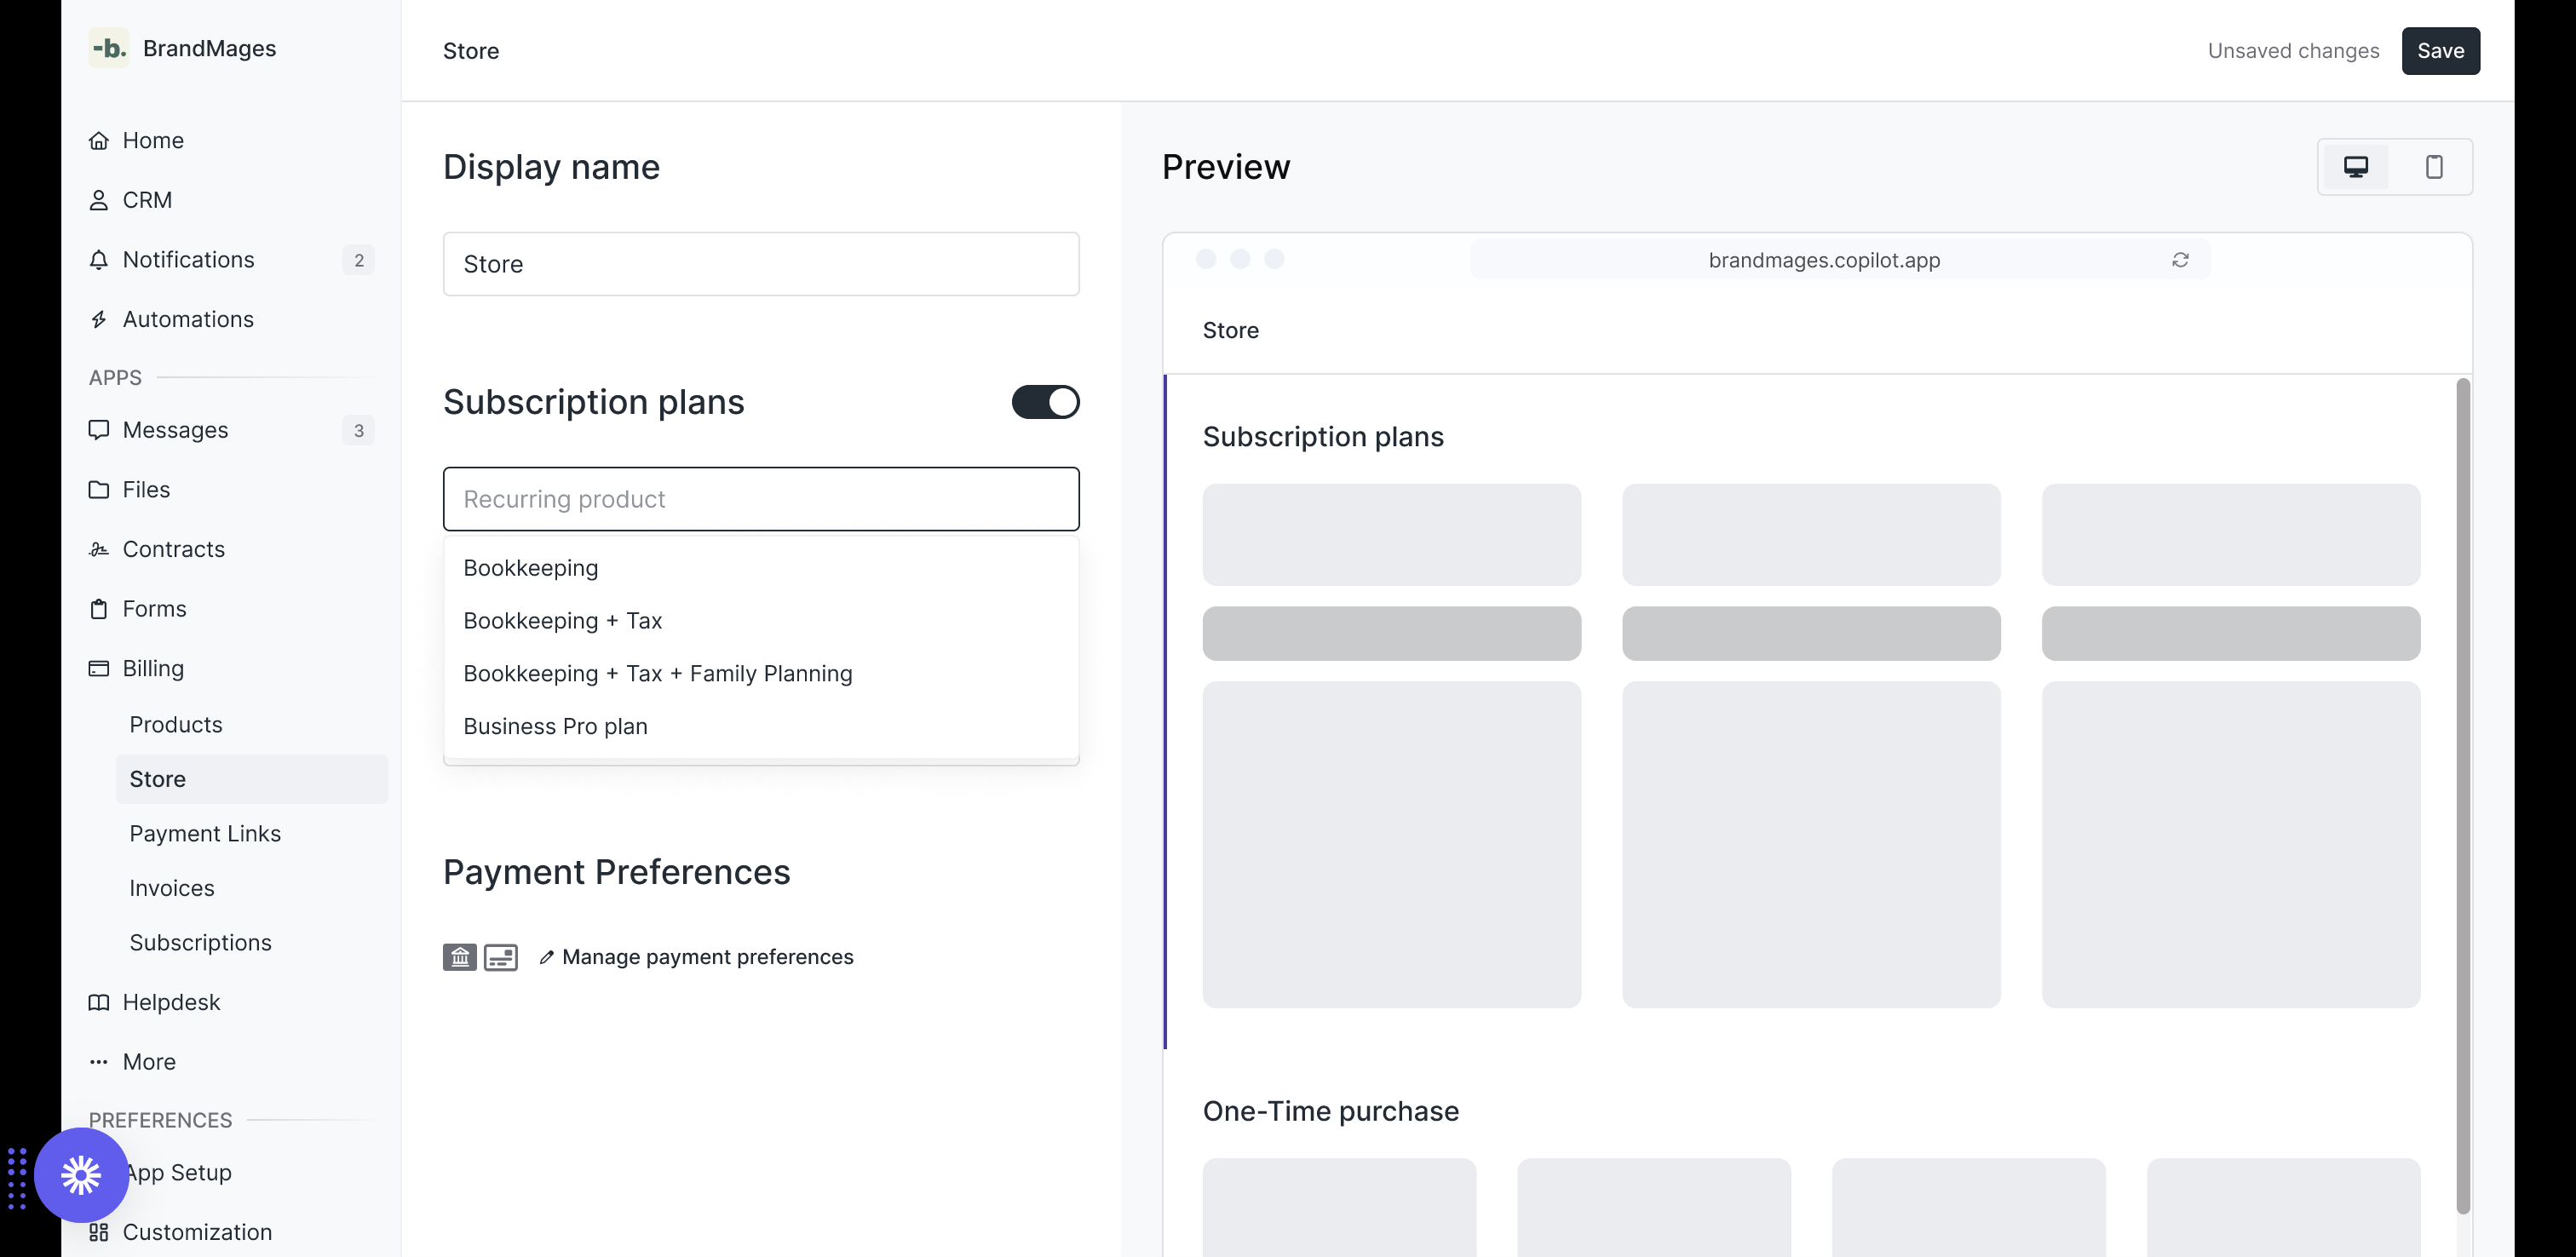Open App Setup preferences
The width and height of the screenshot is (2576, 1257).
click(180, 1172)
